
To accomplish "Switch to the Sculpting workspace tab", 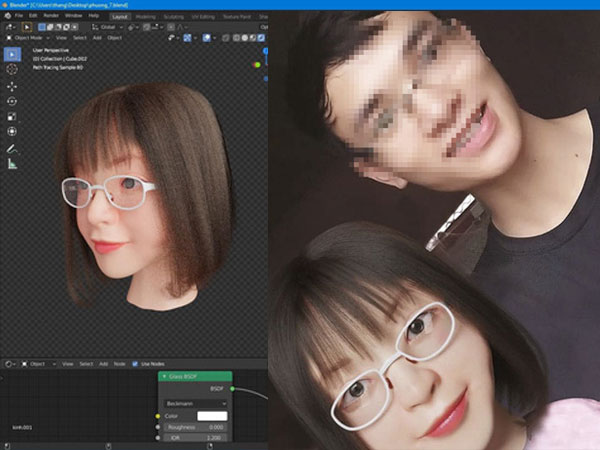I will (x=173, y=17).
